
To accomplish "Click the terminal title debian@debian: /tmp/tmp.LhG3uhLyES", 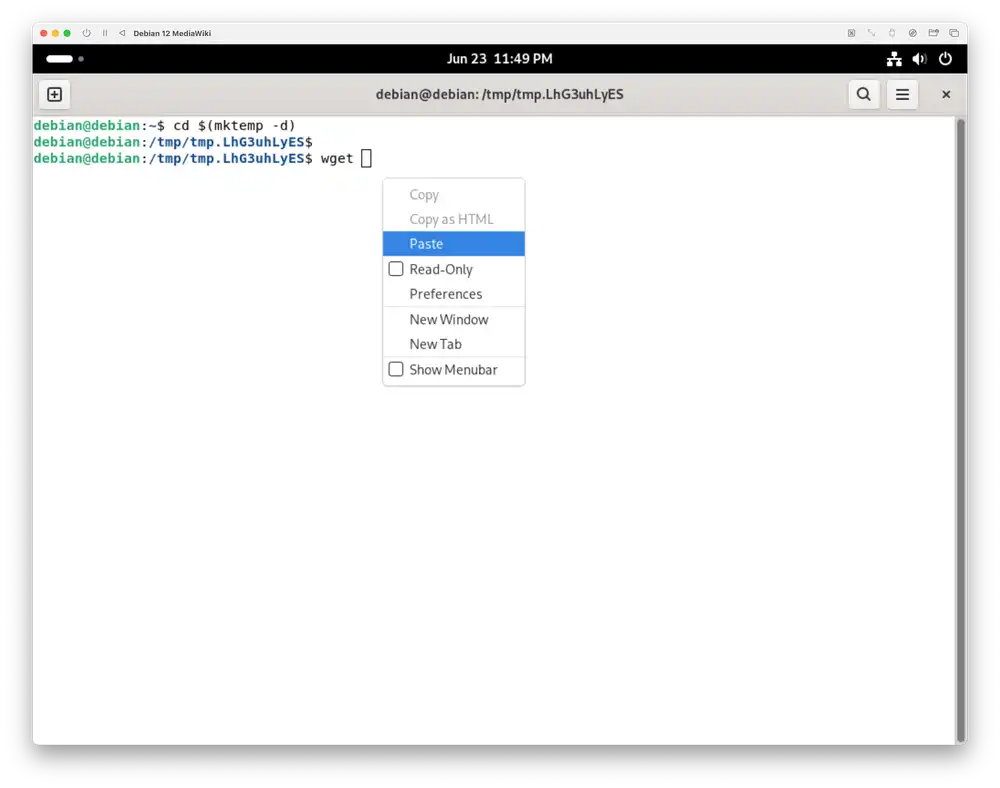I will pos(499,94).
